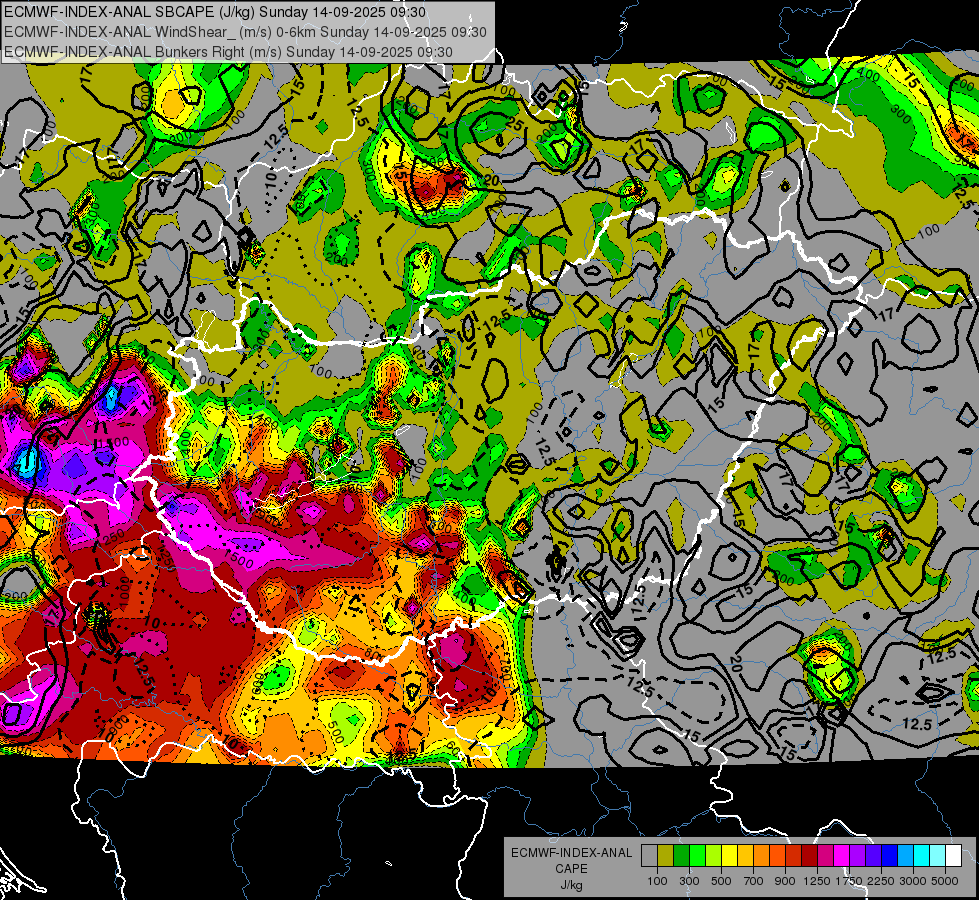Select the dark green legend swatch

(681, 856)
